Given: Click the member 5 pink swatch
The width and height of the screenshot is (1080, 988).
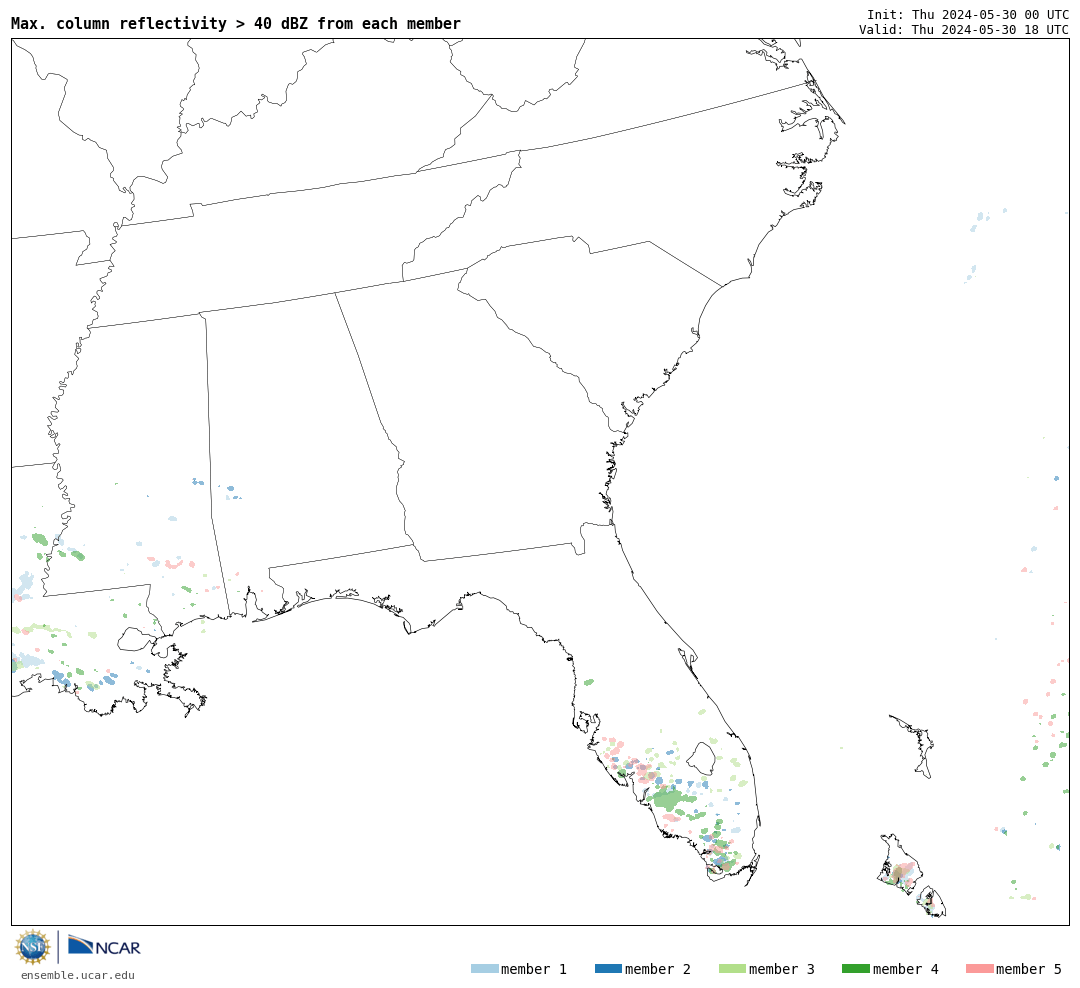Looking at the screenshot, I should (979, 969).
